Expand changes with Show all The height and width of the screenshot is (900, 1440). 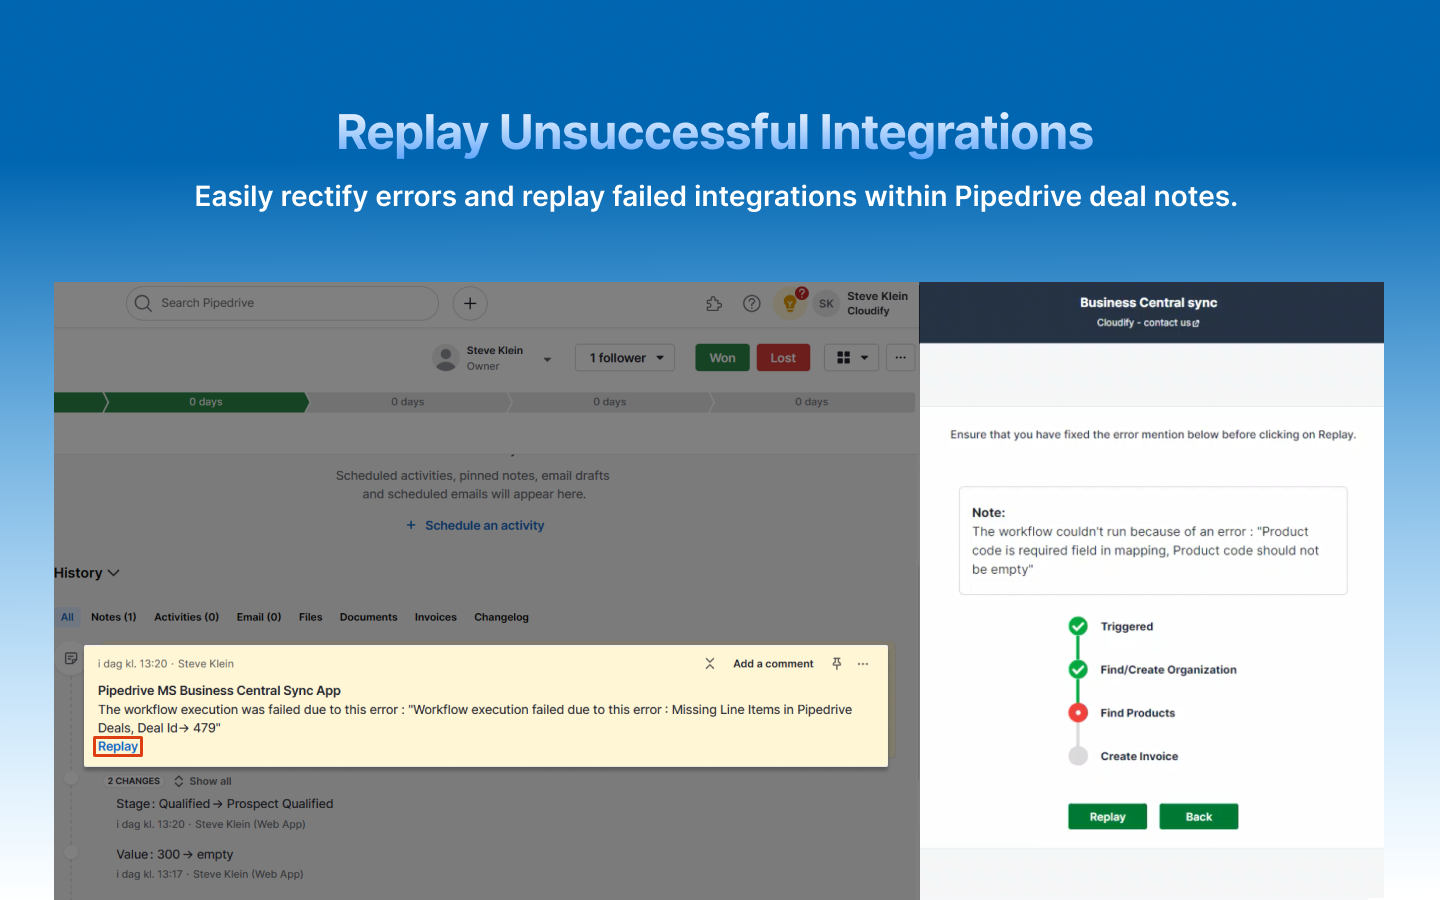point(203,781)
